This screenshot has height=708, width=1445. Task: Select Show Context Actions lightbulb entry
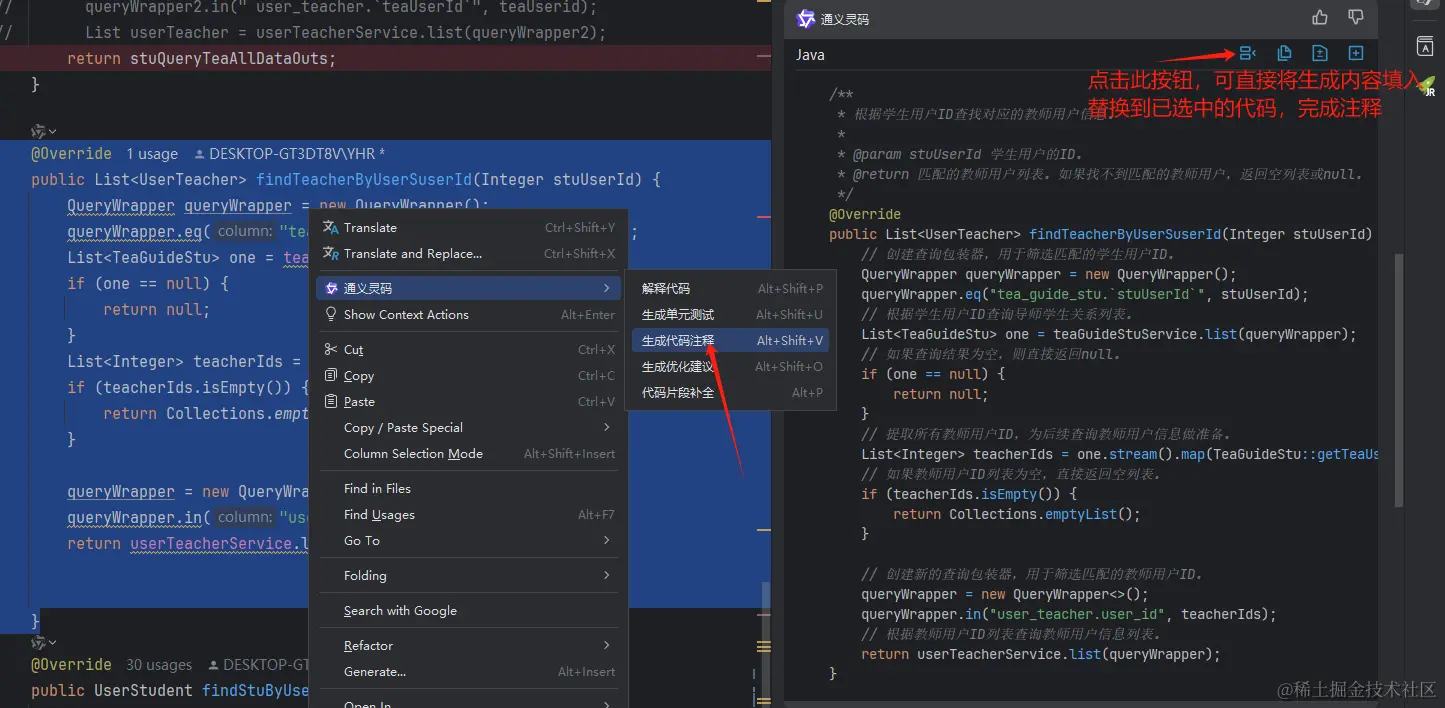[x=468, y=314]
